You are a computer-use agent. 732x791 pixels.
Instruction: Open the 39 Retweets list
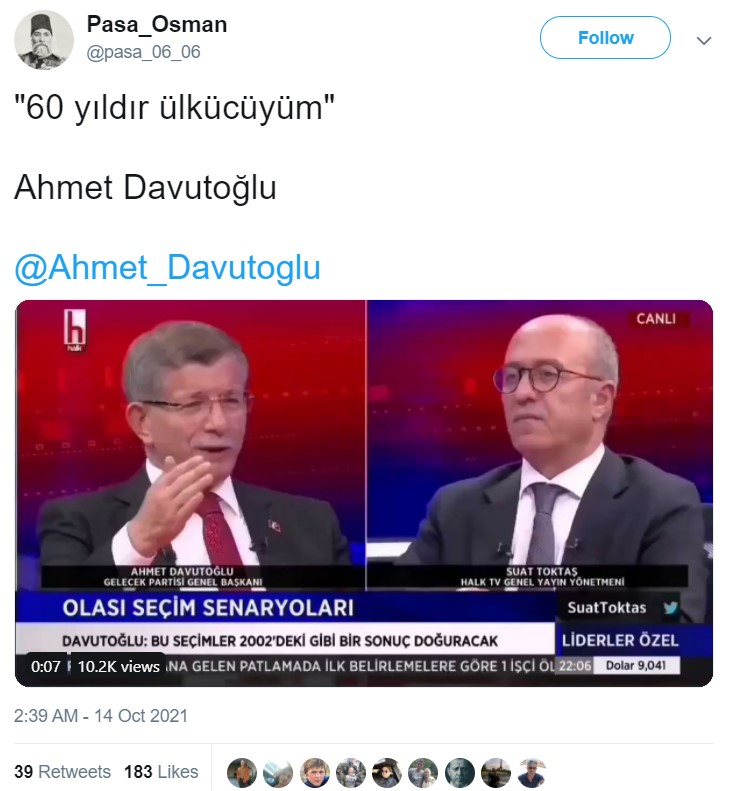pos(63,772)
